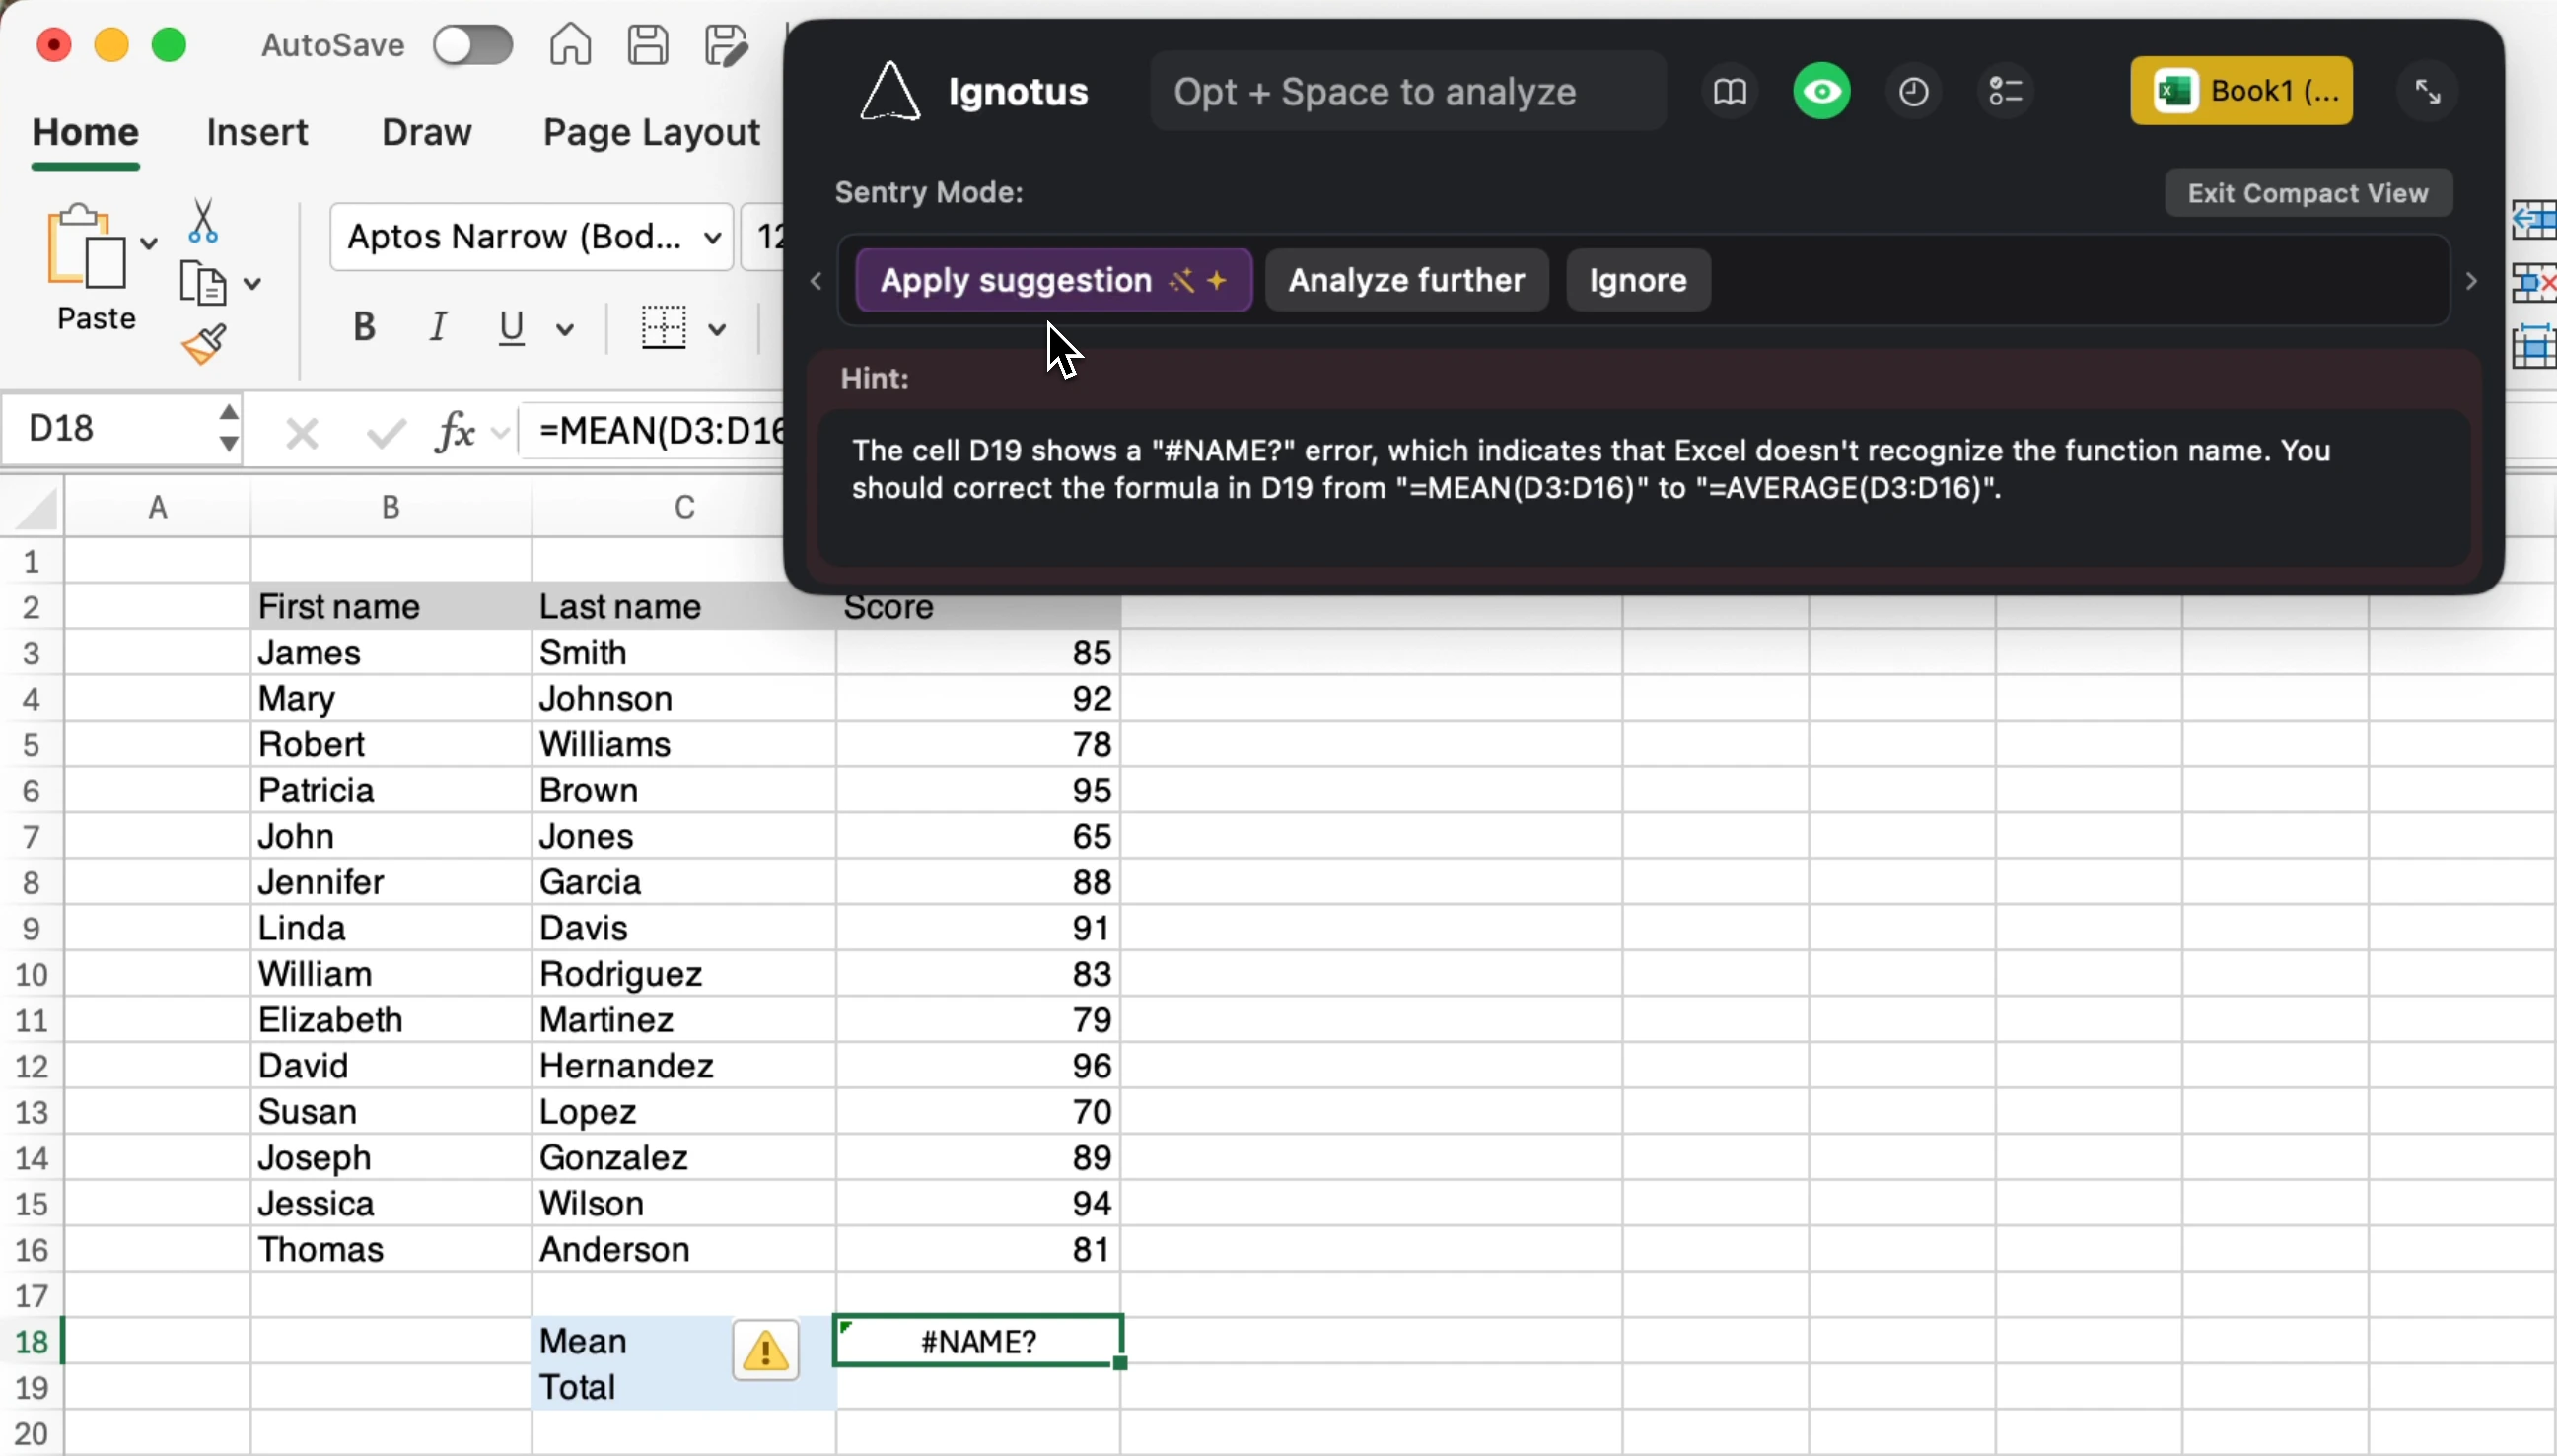Confirm formula entry with the checkmark icon

(x=385, y=431)
